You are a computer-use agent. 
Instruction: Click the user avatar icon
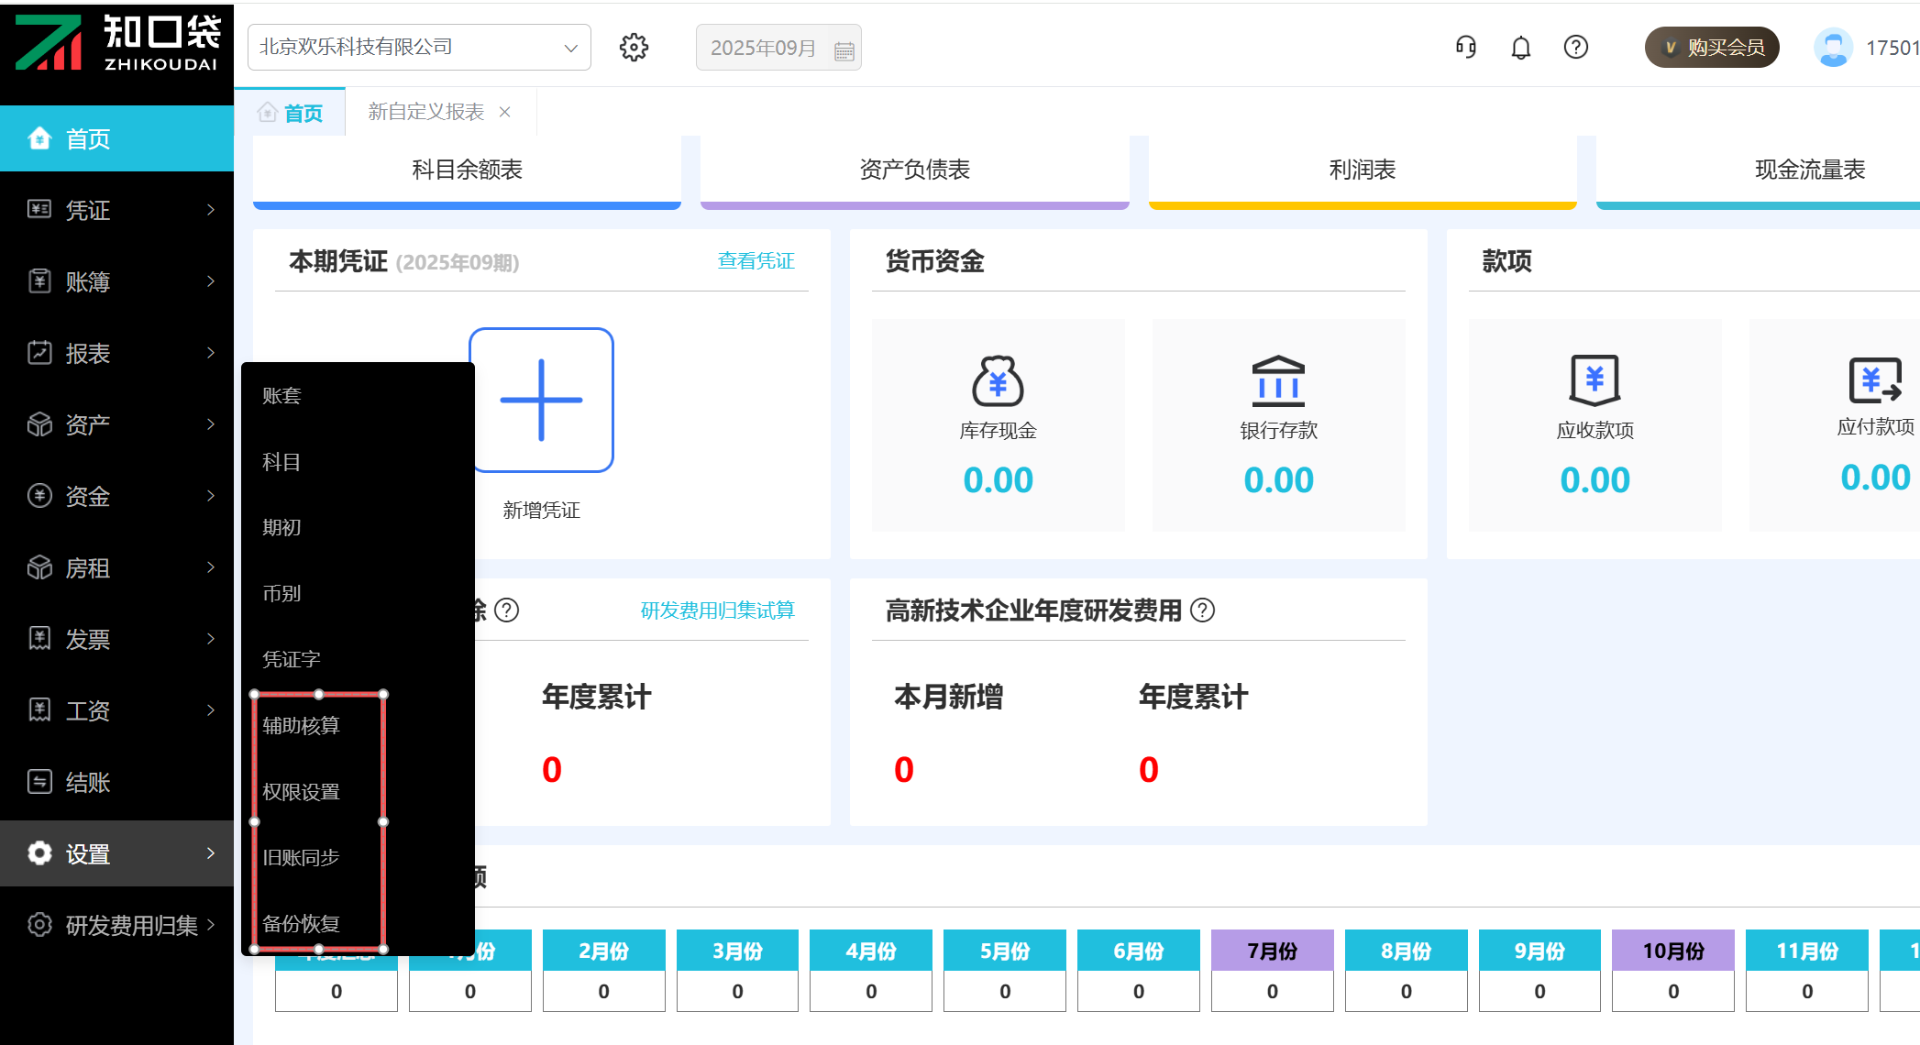coord(1833,47)
